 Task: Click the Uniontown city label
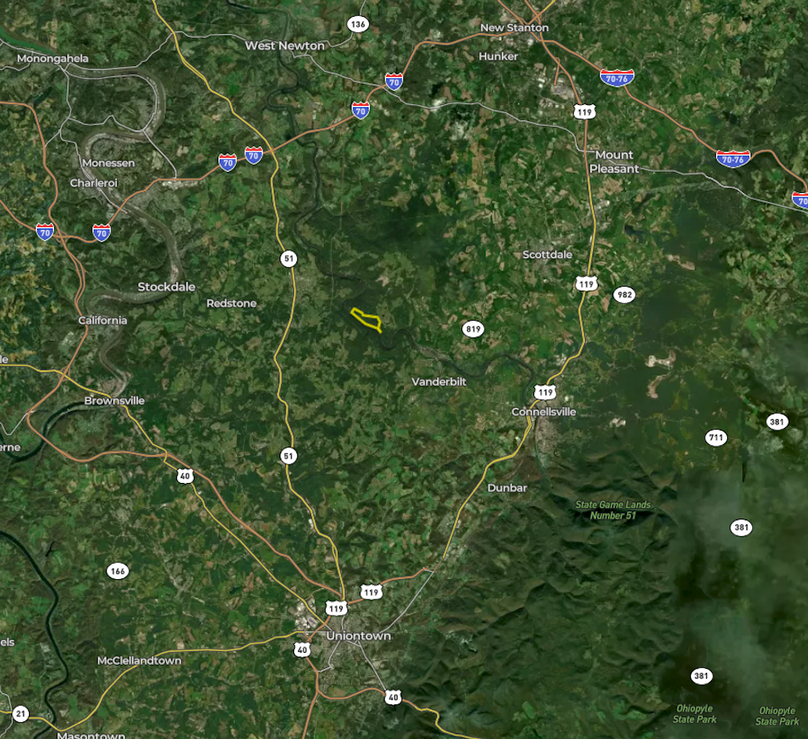coord(358,636)
